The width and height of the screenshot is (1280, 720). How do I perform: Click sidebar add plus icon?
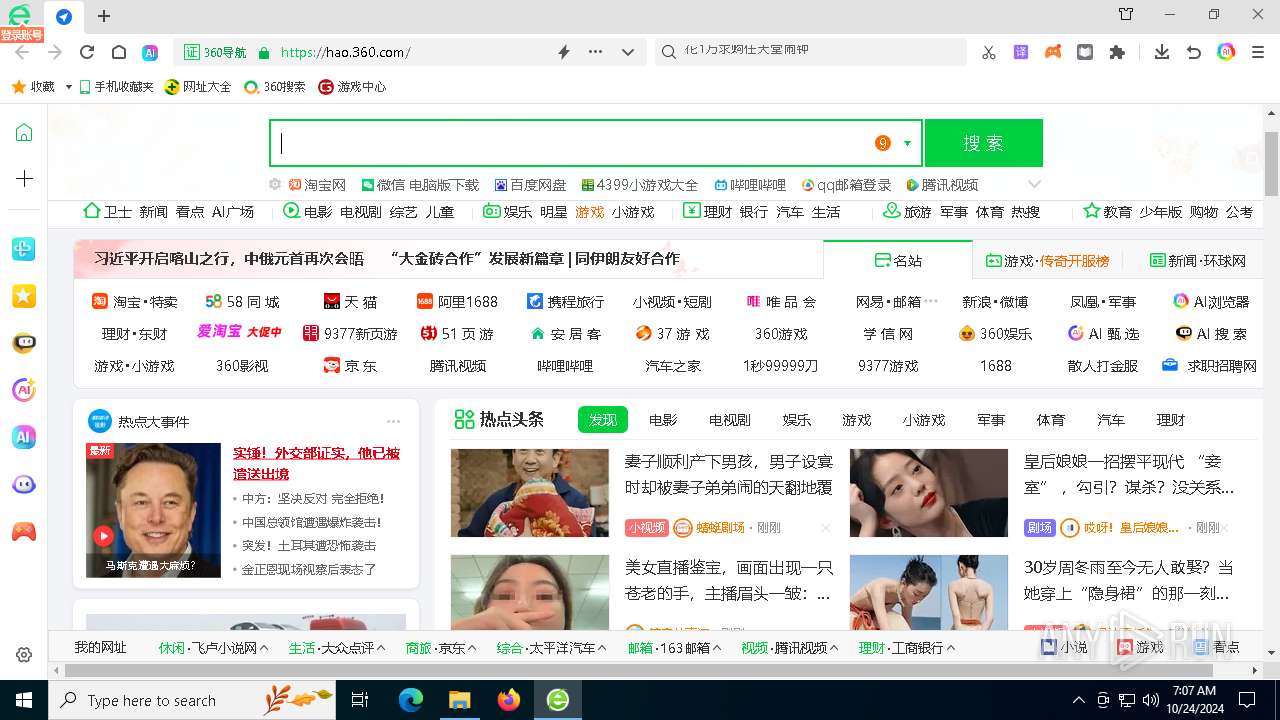click(24, 179)
